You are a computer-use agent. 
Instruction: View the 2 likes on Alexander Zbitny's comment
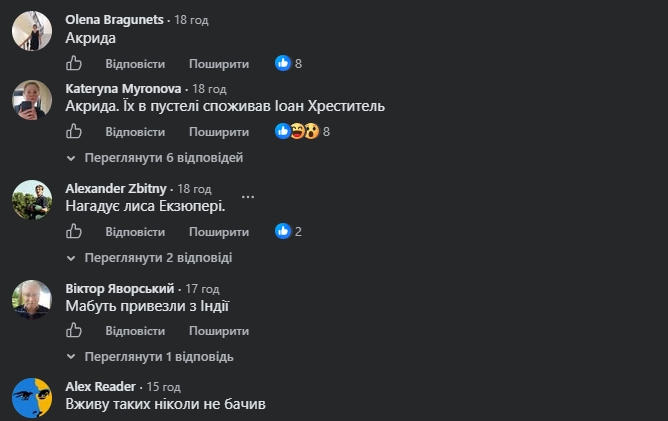[x=288, y=231]
